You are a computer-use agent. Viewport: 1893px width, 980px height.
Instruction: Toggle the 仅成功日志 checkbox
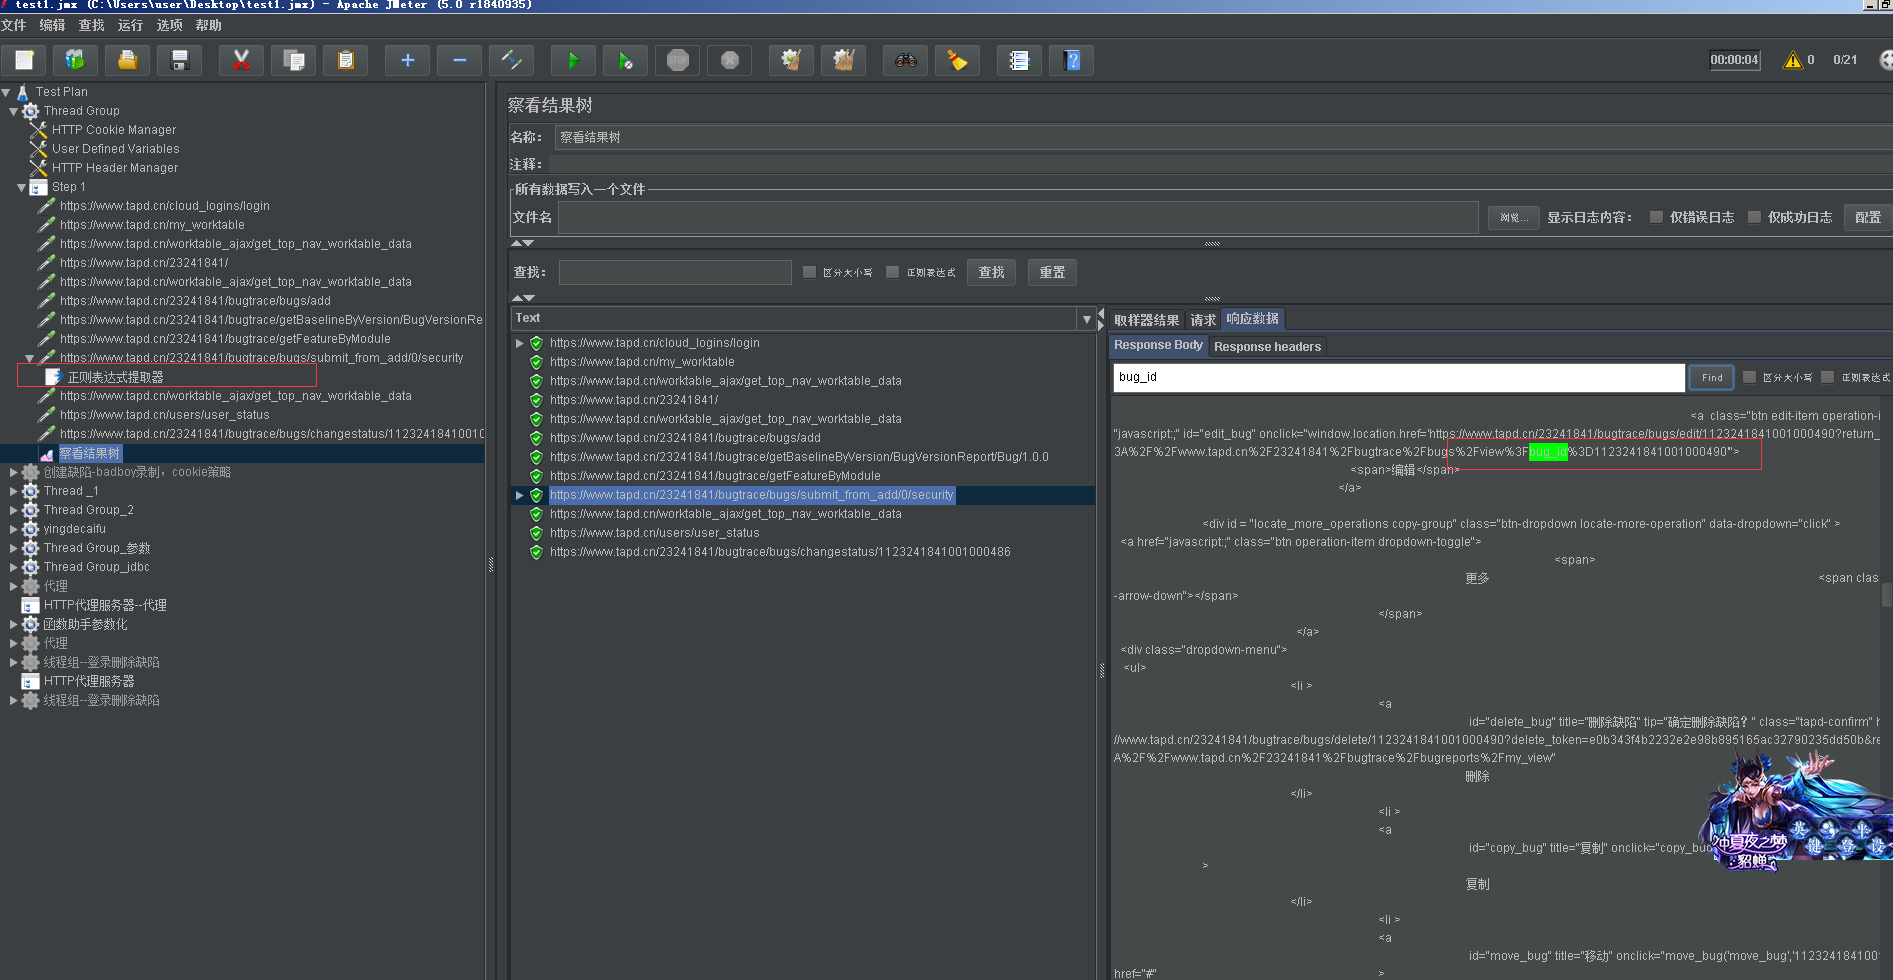1754,217
